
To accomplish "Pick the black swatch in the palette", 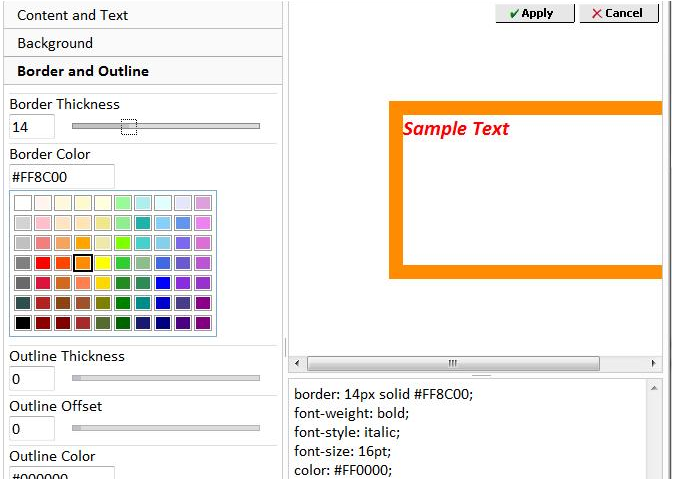I will (23, 323).
